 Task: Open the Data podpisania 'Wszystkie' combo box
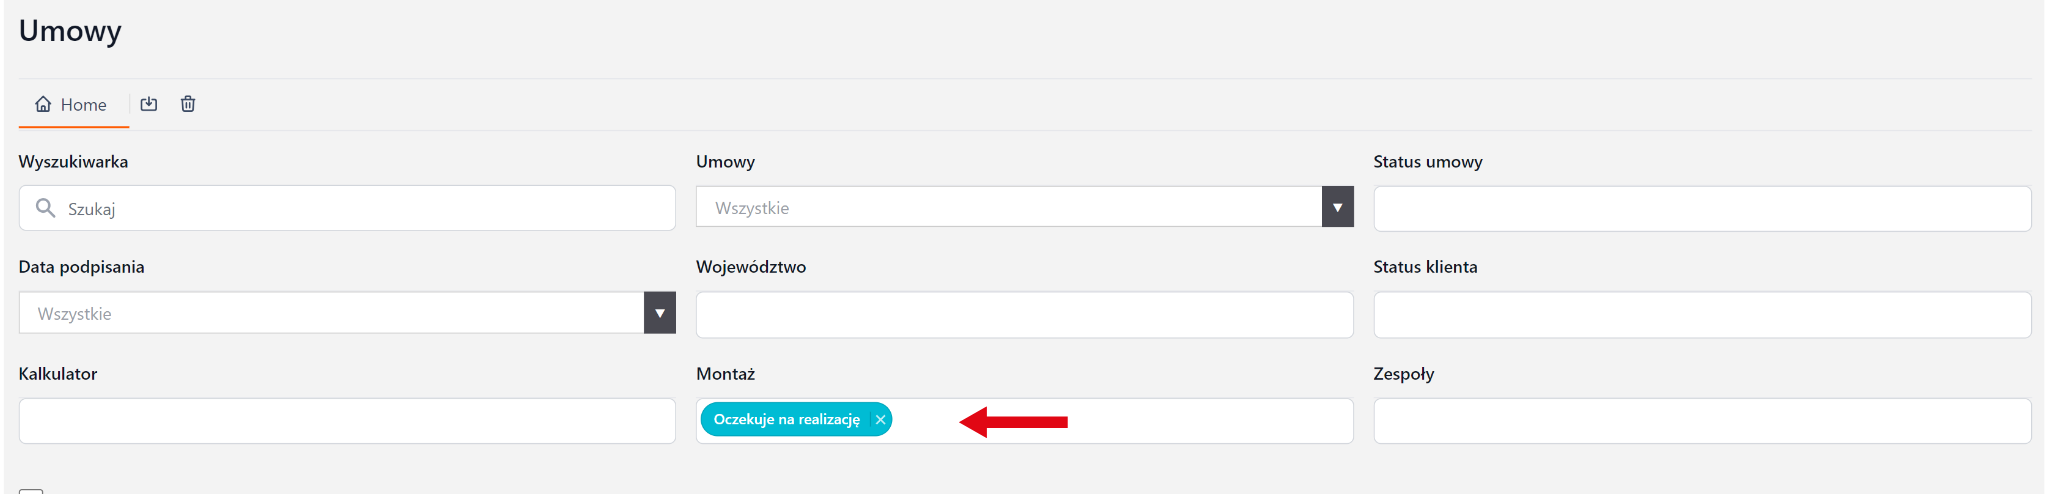coord(331,313)
